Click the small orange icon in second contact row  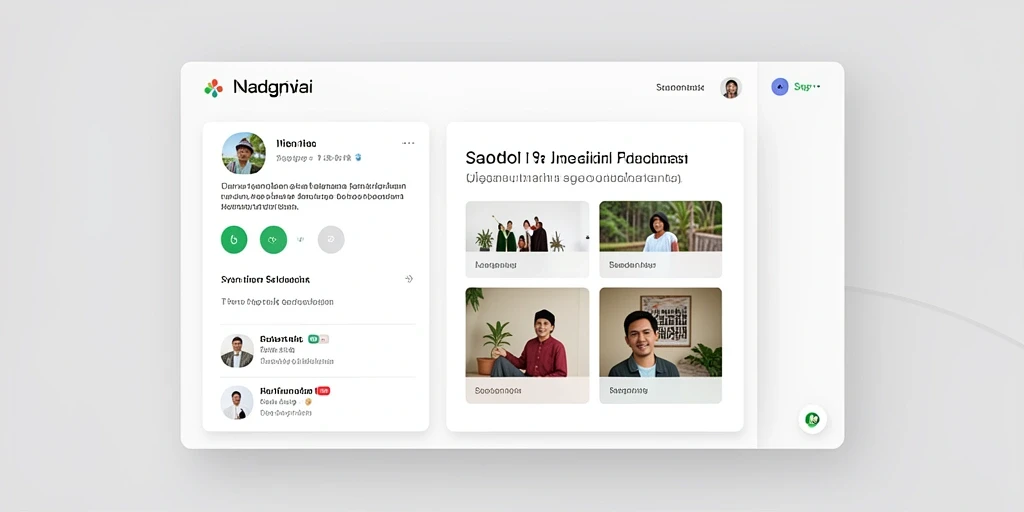[308, 402]
